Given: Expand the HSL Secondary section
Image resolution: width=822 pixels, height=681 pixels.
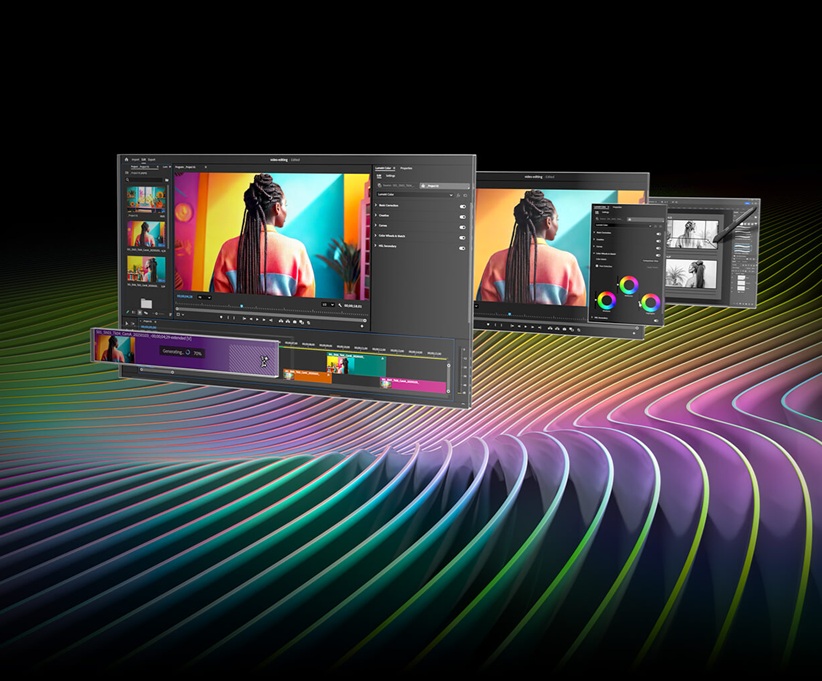Looking at the screenshot, I should (375, 245).
